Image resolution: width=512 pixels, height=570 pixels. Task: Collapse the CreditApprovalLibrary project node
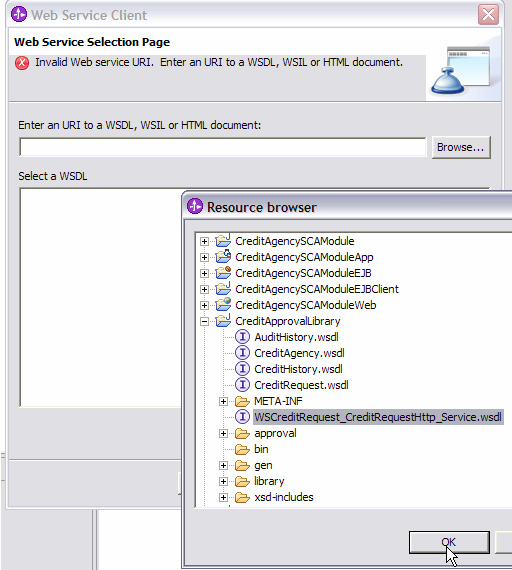pyautogui.click(x=204, y=321)
